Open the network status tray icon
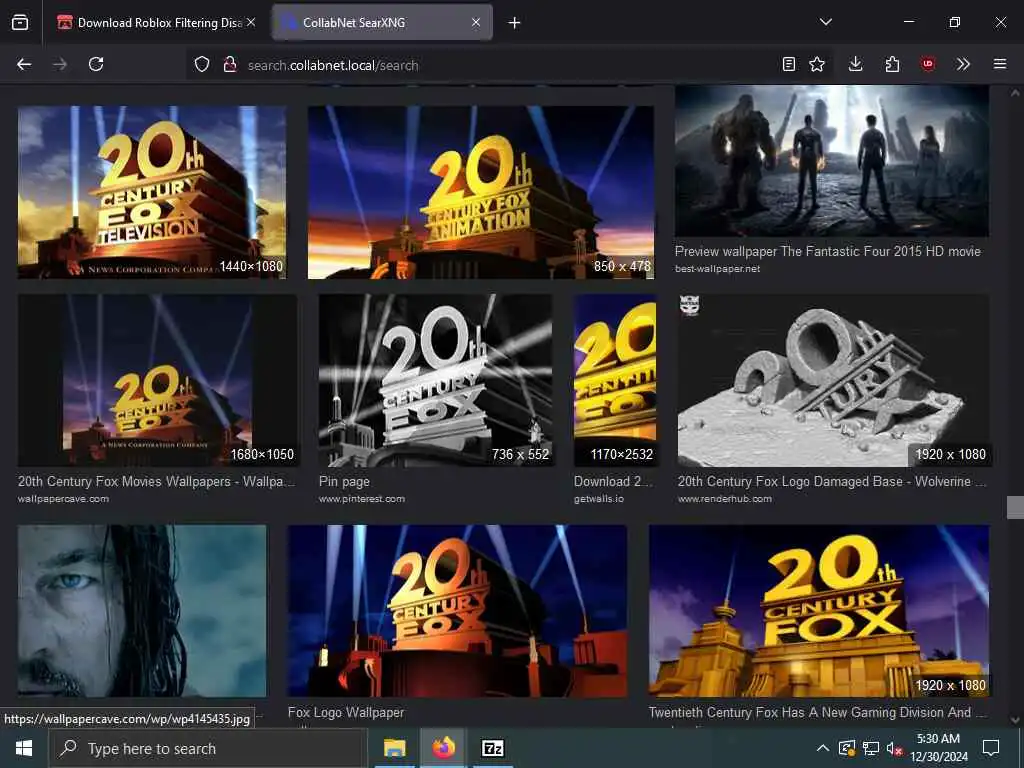 (x=871, y=748)
